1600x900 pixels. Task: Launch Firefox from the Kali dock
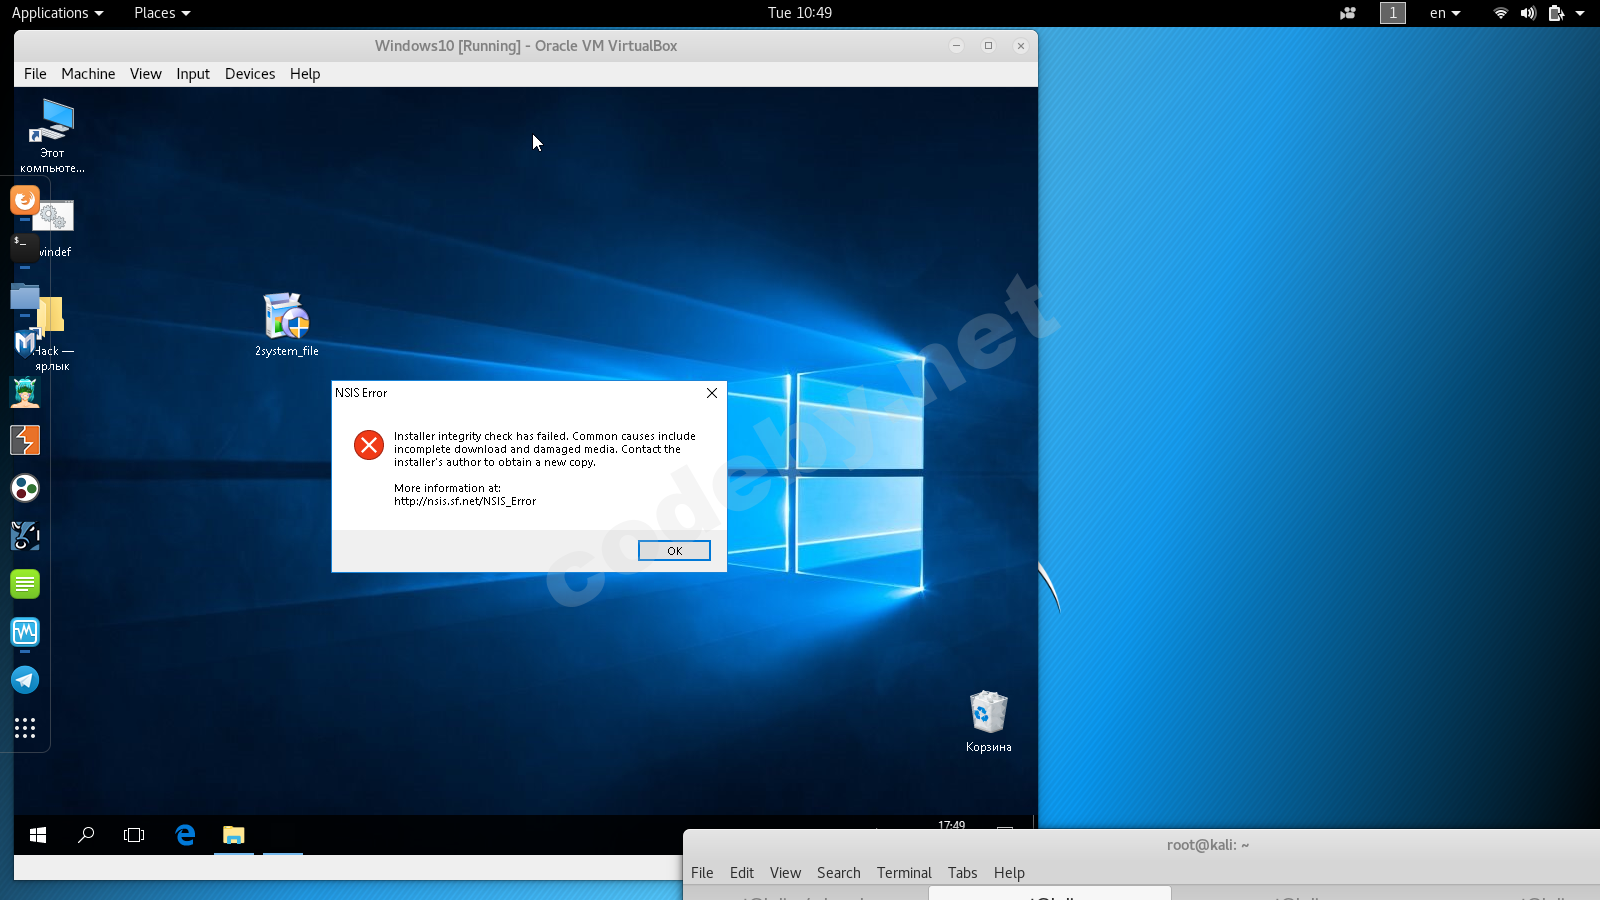point(24,200)
